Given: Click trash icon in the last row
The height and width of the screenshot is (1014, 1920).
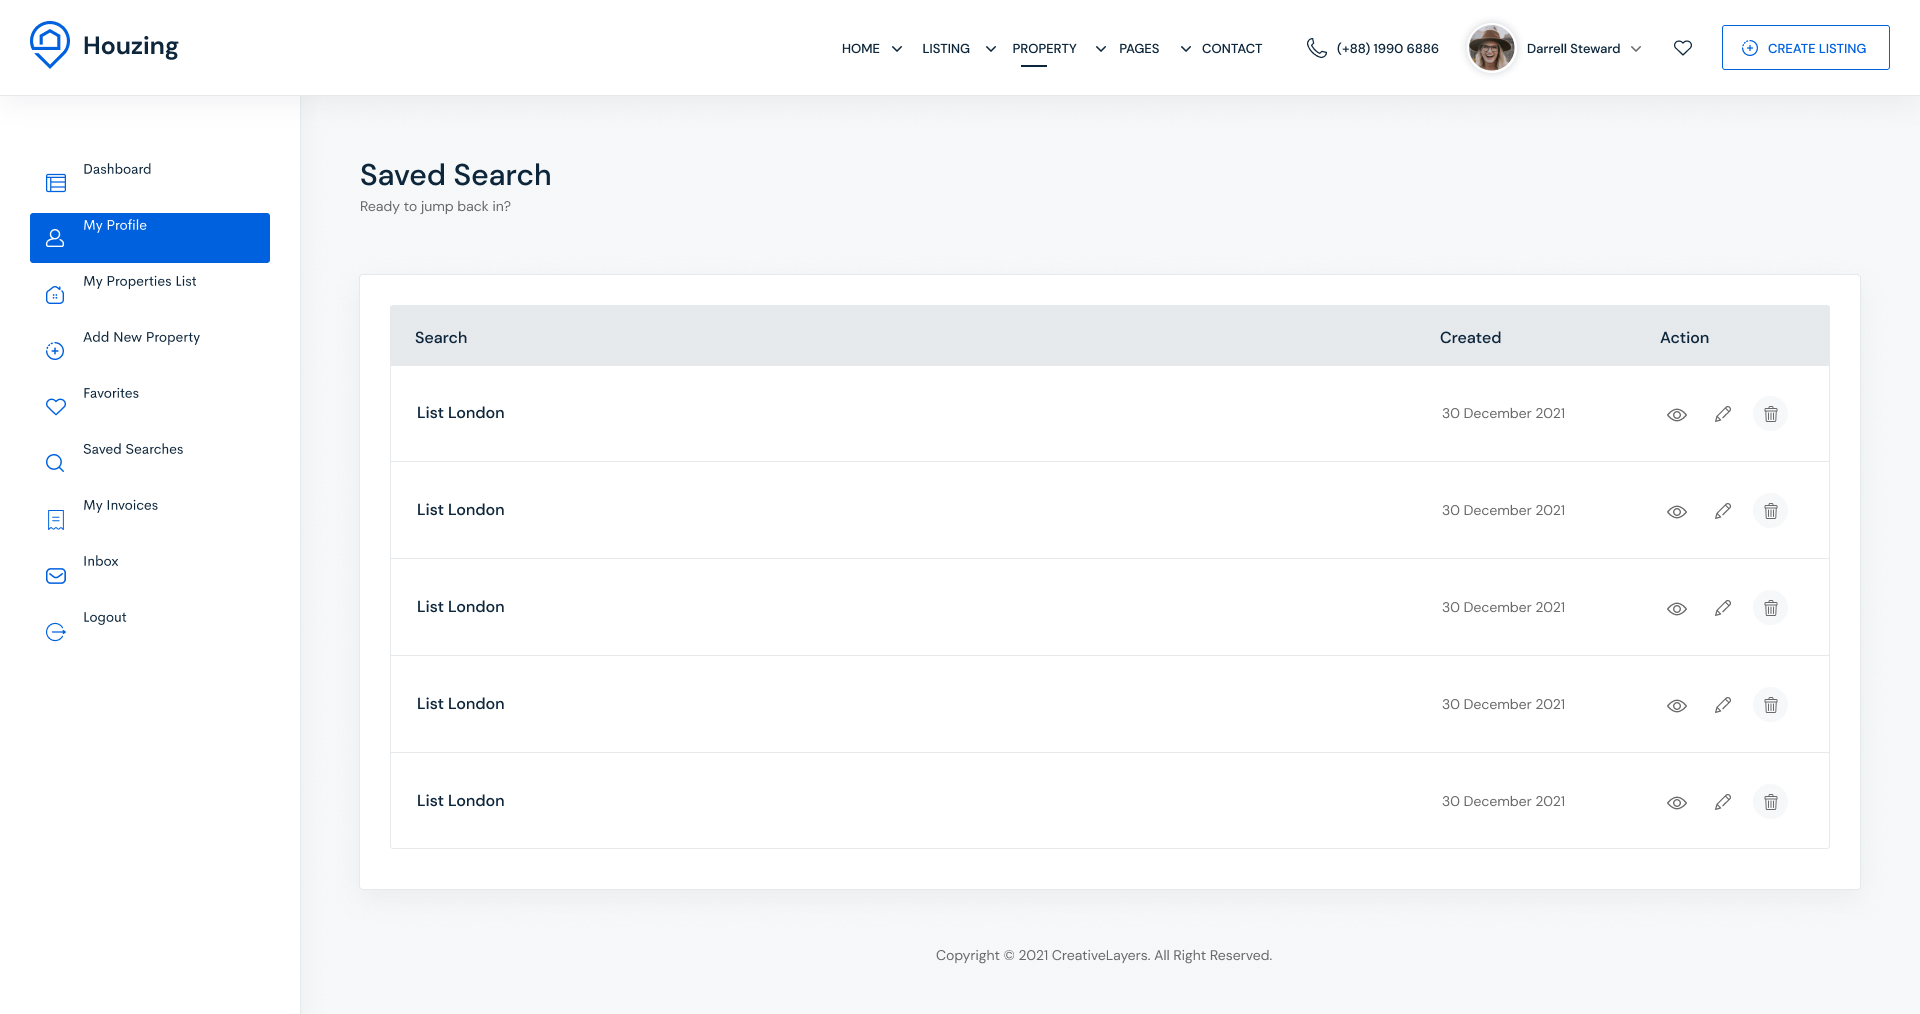Looking at the screenshot, I should click(1770, 802).
